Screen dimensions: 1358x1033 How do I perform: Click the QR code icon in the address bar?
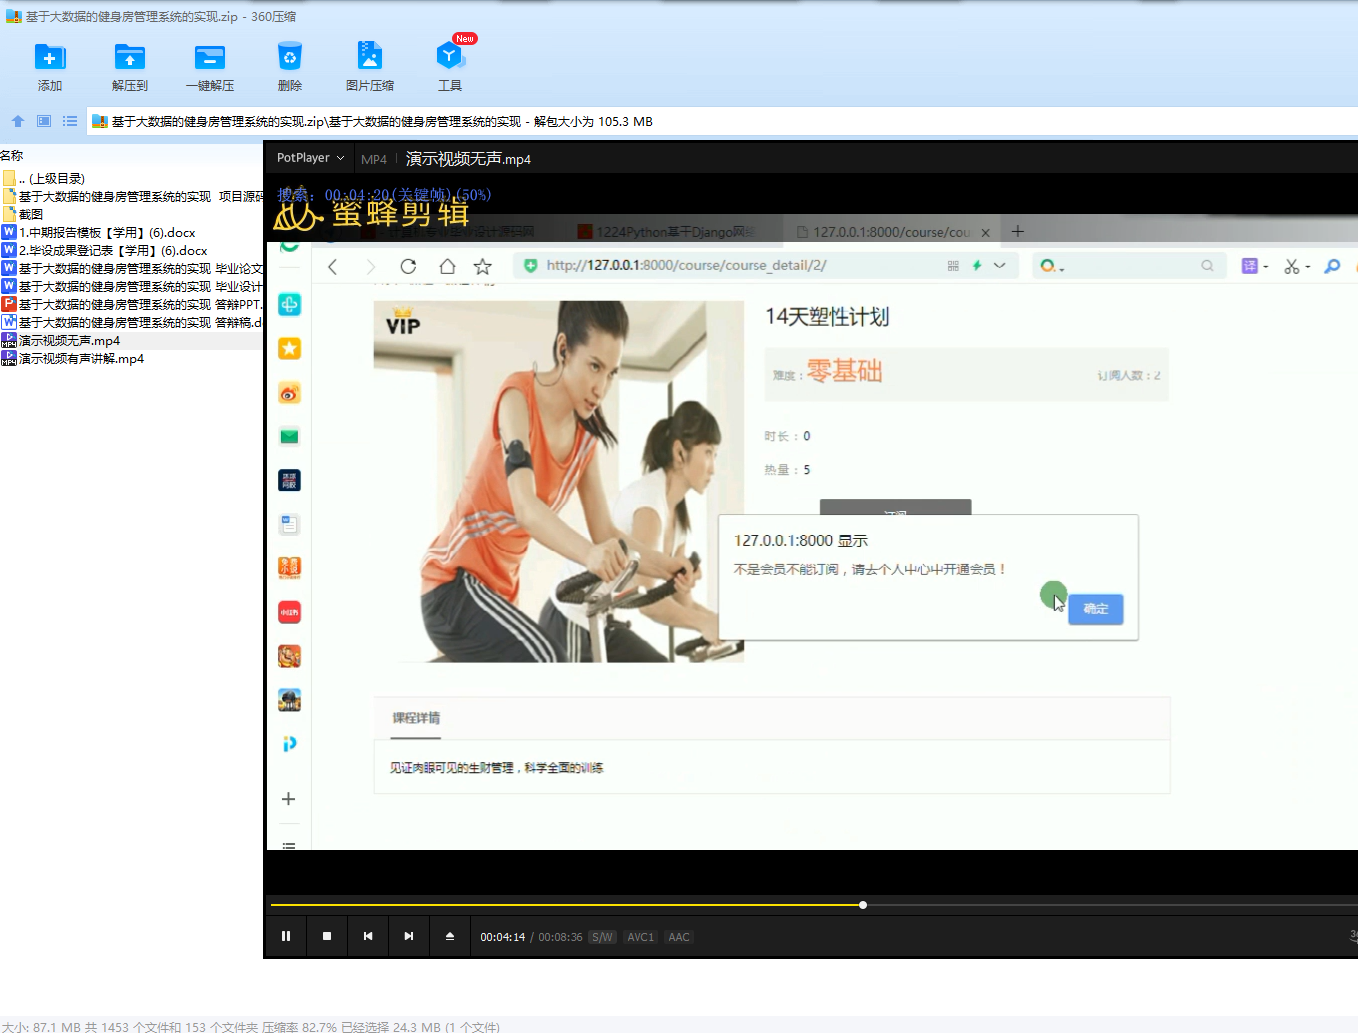click(953, 265)
